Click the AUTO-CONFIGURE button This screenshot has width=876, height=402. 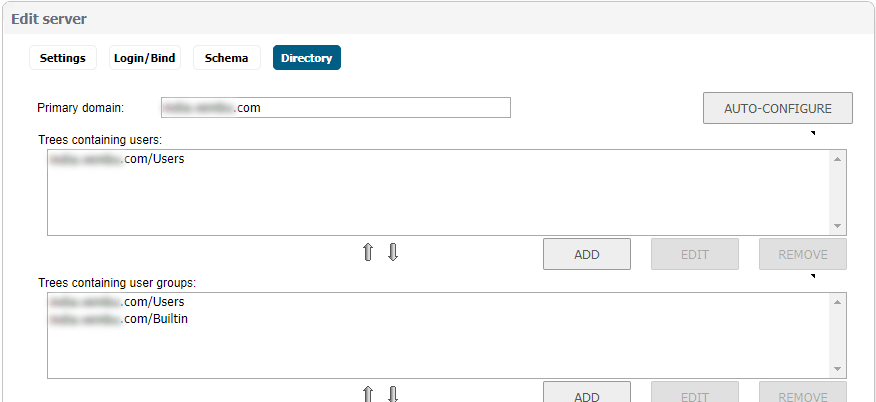pos(778,108)
